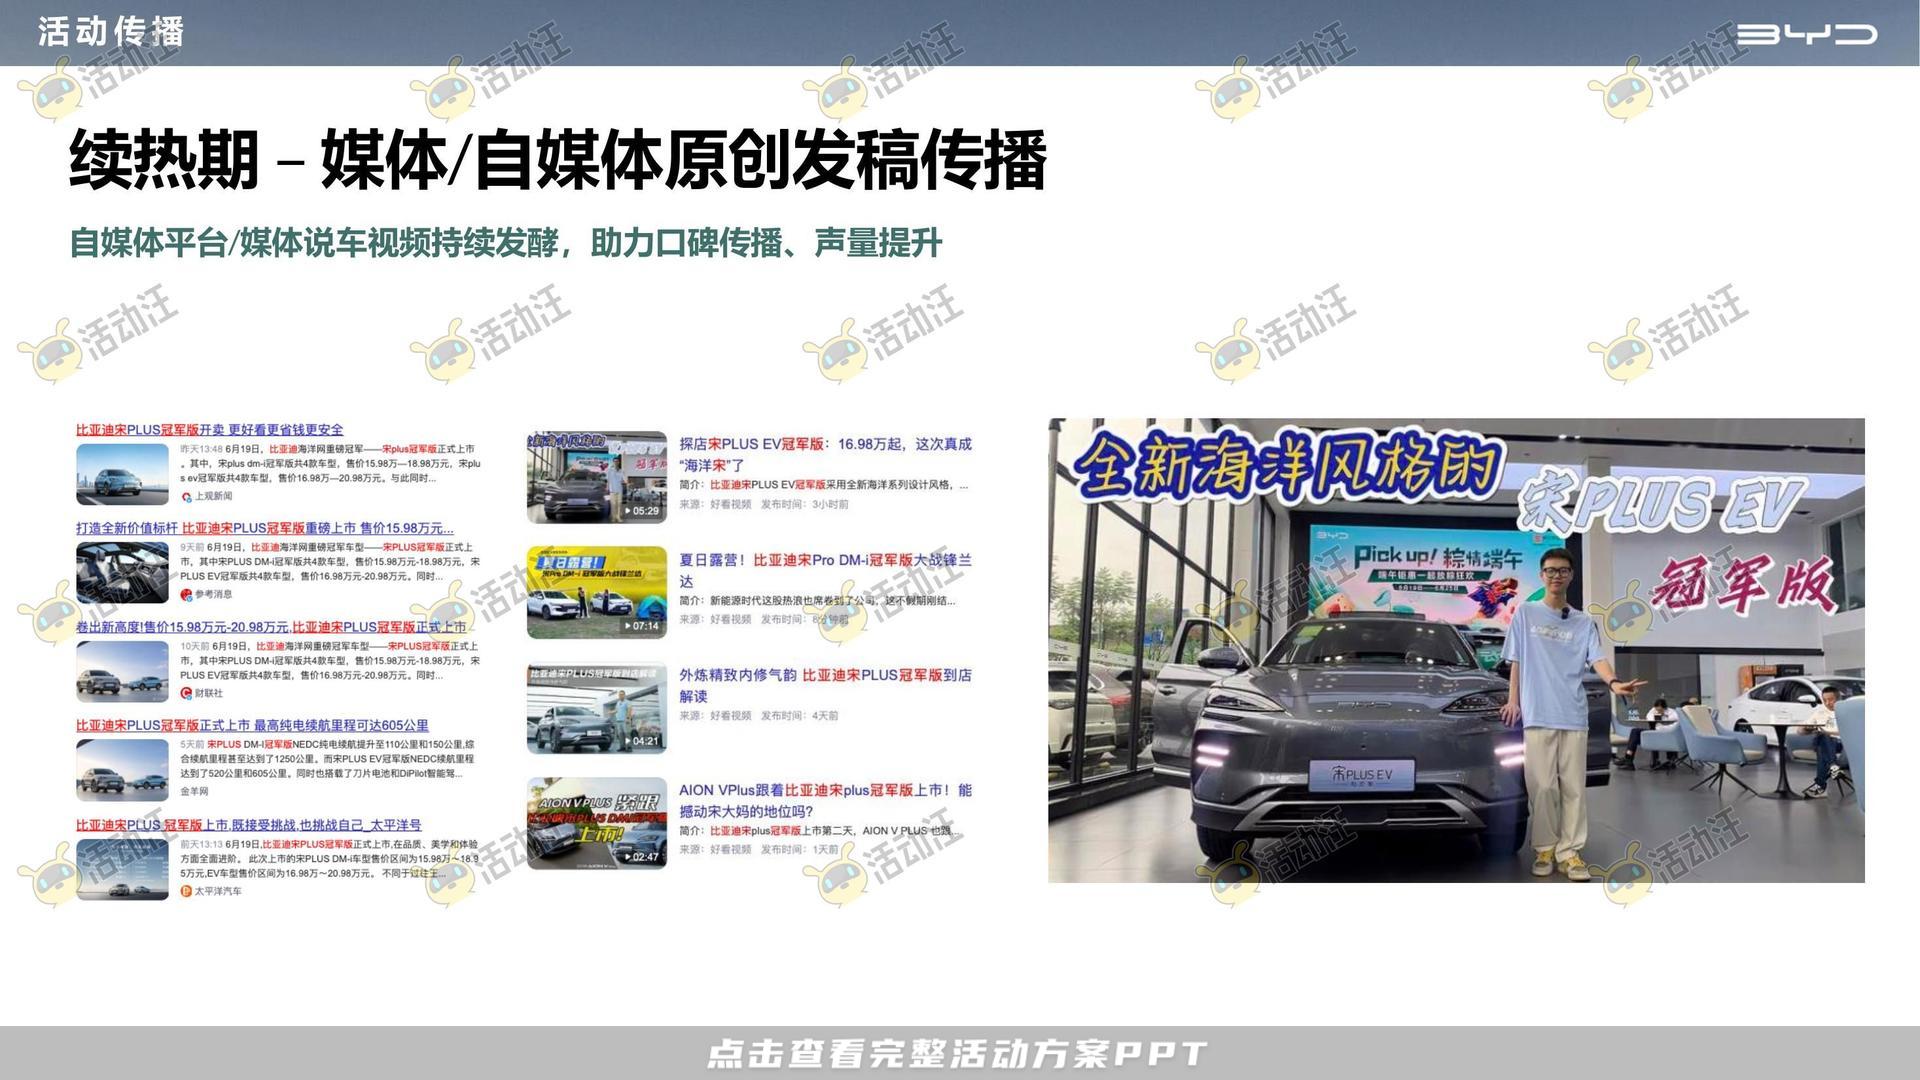Click 上观新闻 source icon

click(x=186, y=497)
